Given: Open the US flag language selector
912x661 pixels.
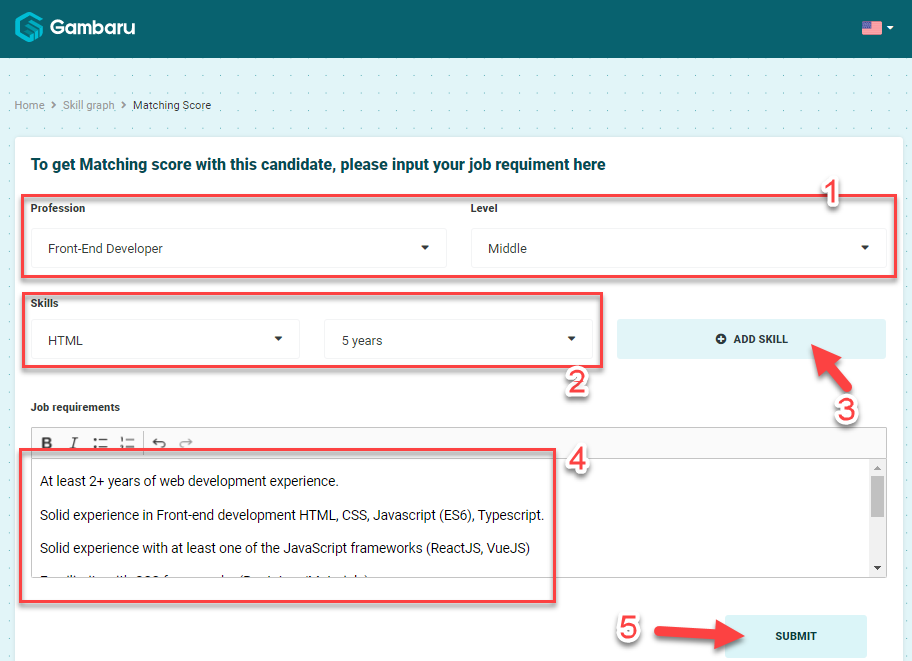Looking at the screenshot, I should pyautogui.click(x=877, y=28).
